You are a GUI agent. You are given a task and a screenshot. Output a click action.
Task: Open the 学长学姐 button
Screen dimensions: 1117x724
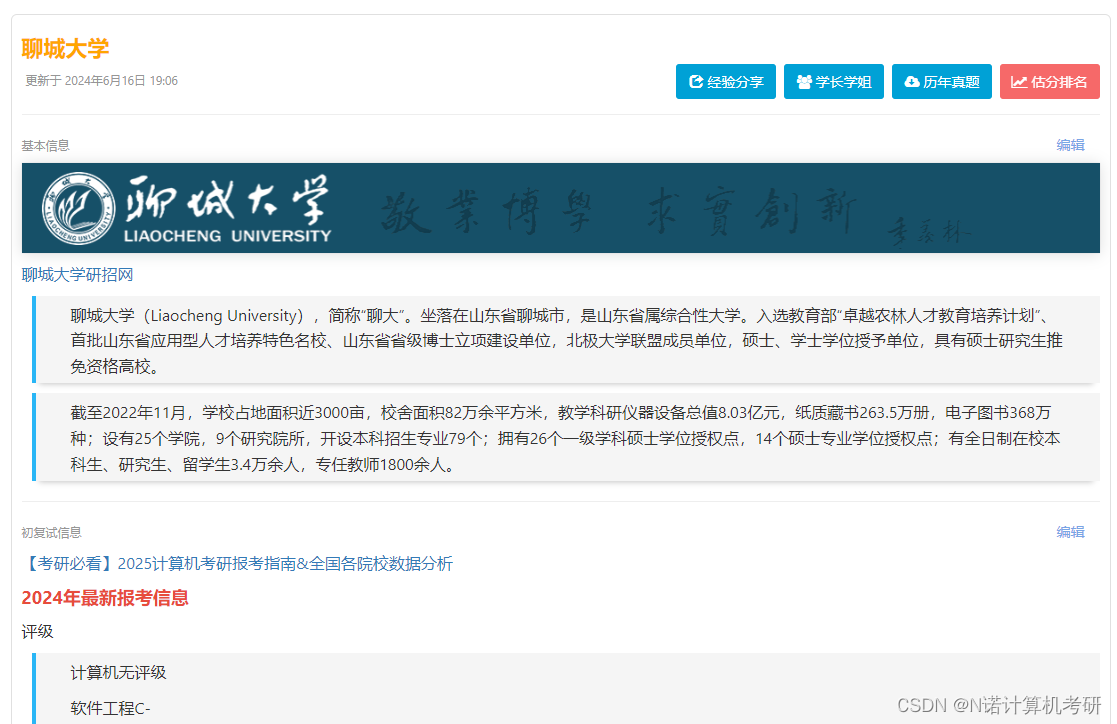pos(833,82)
